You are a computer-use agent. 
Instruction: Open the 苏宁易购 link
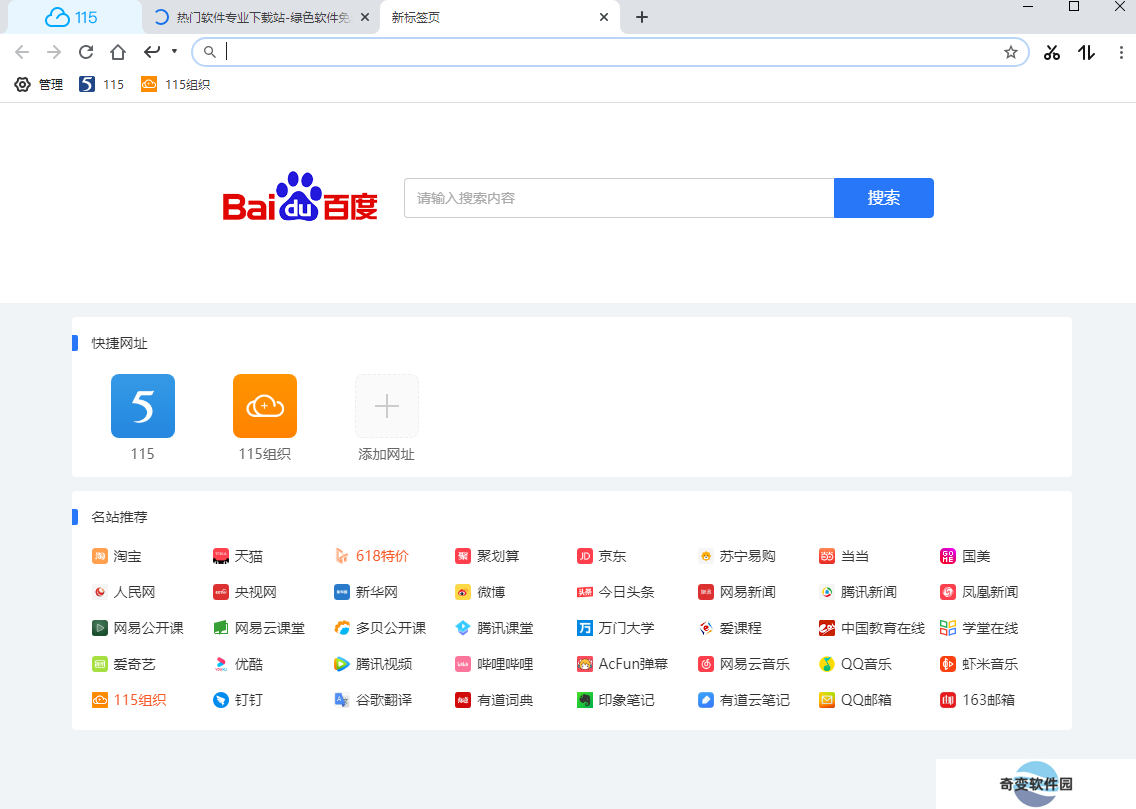[737, 556]
